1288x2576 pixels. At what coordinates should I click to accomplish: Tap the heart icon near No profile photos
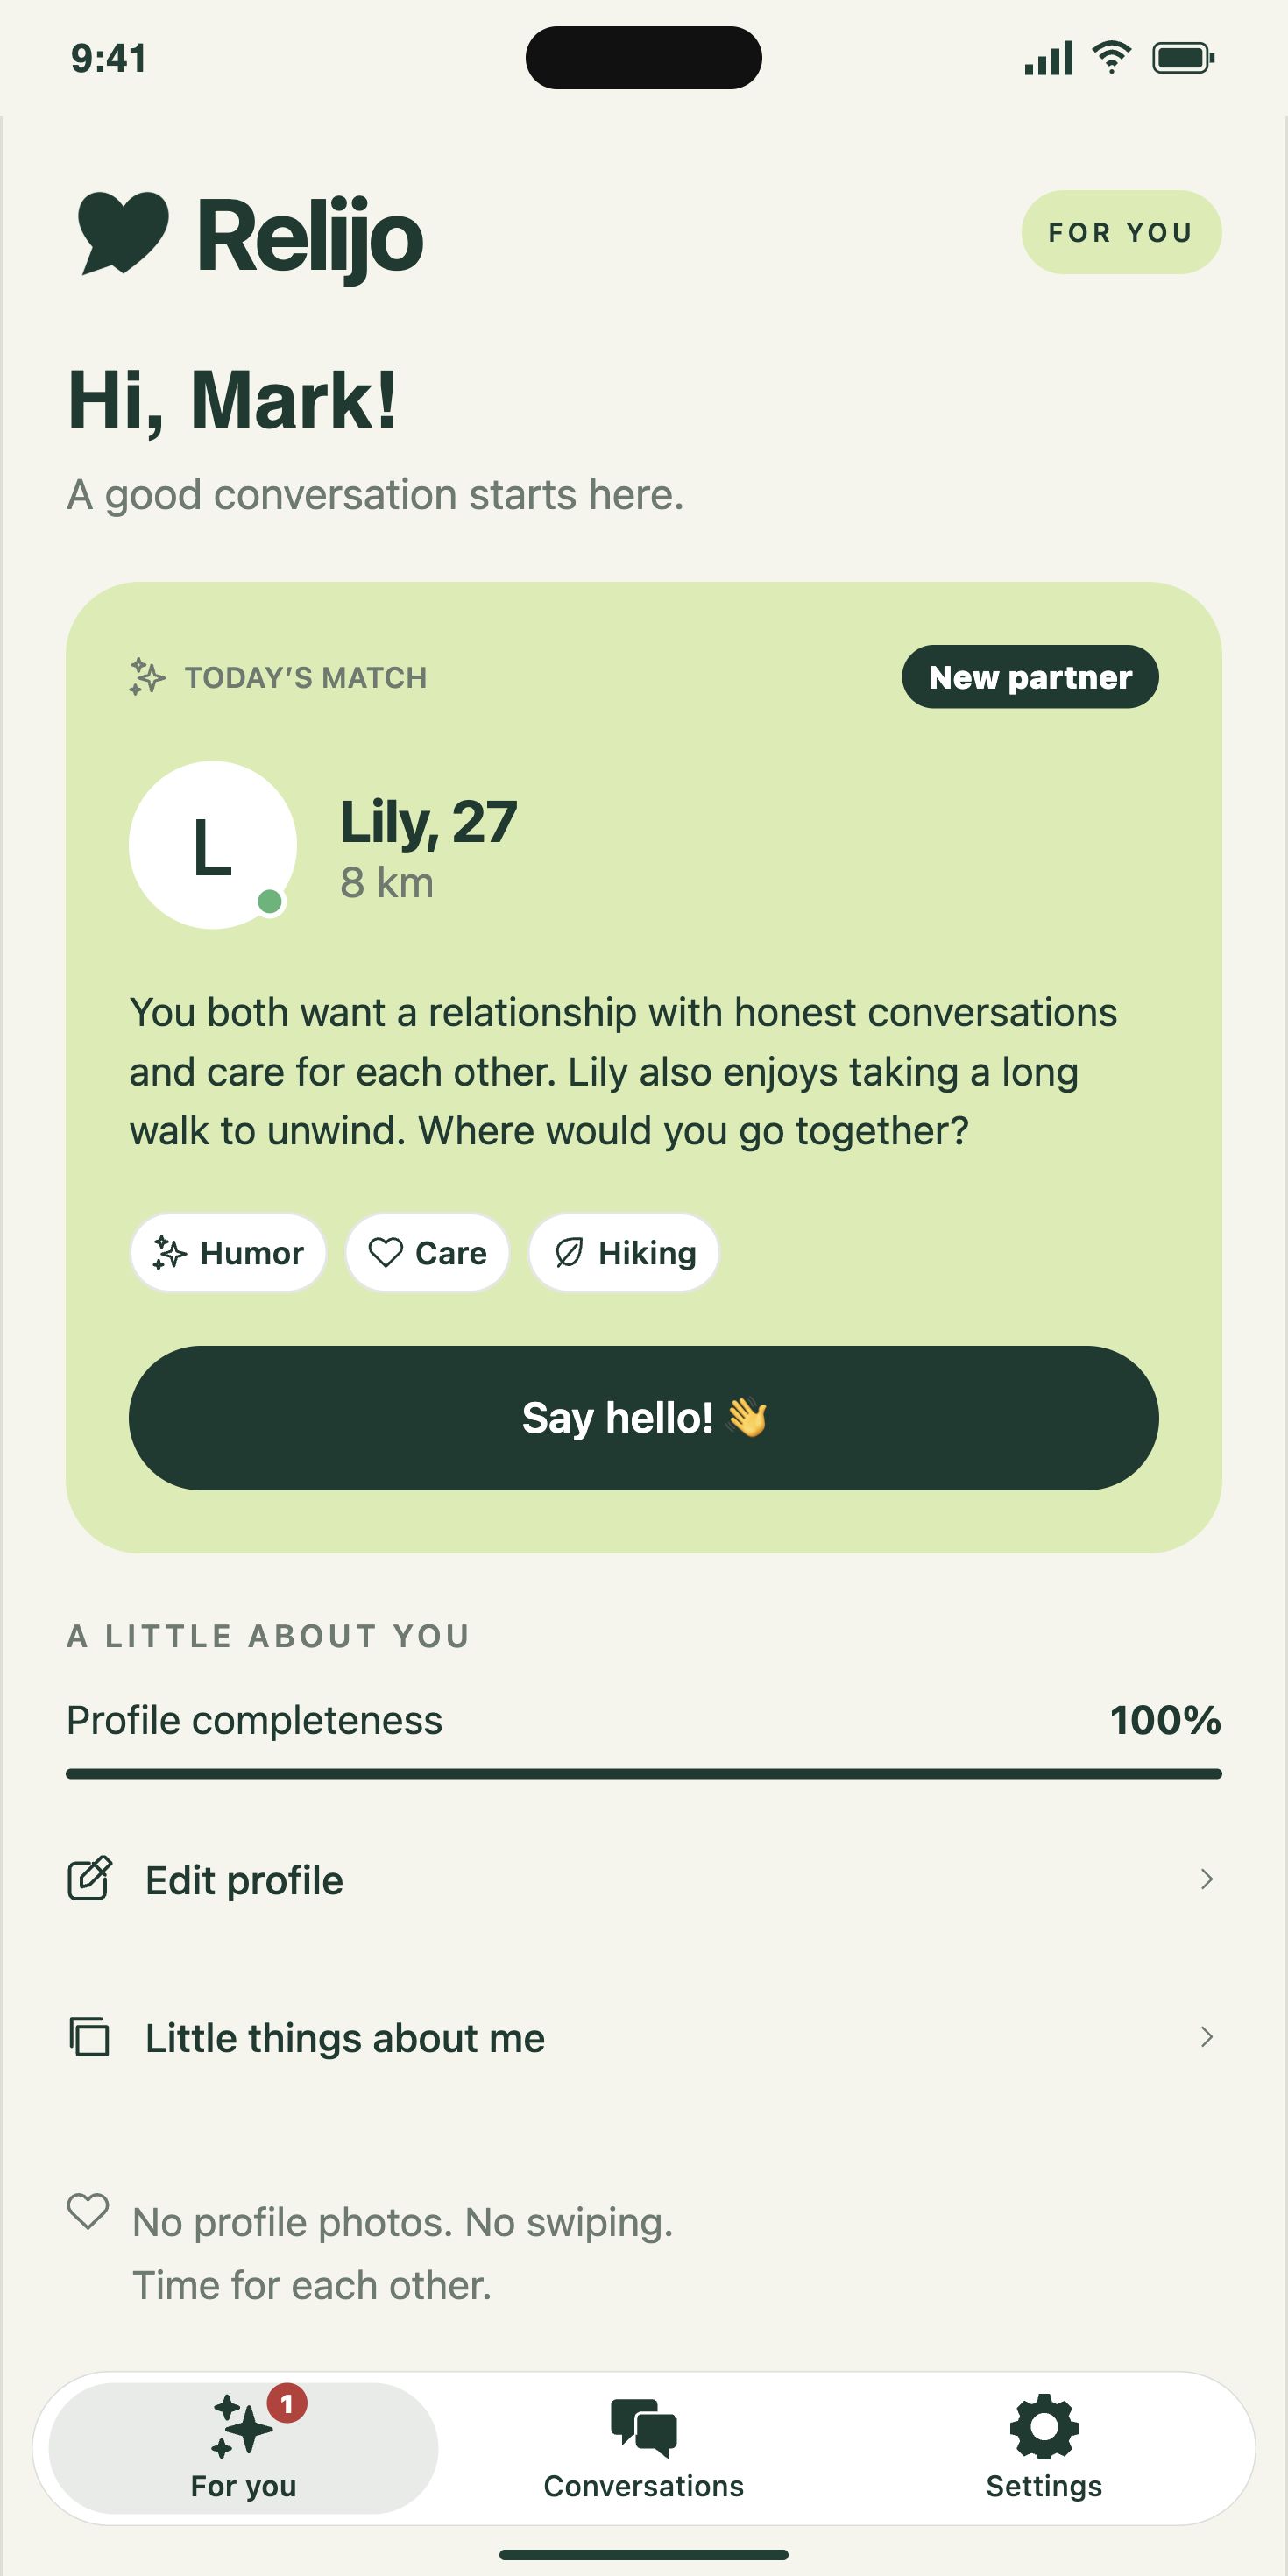coord(88,2211)
